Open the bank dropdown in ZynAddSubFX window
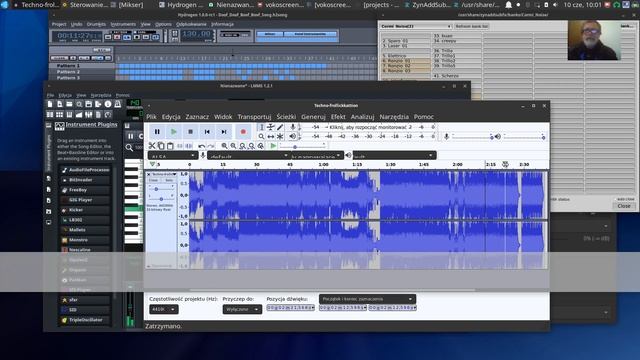640x360 pixels. [416, 26]
